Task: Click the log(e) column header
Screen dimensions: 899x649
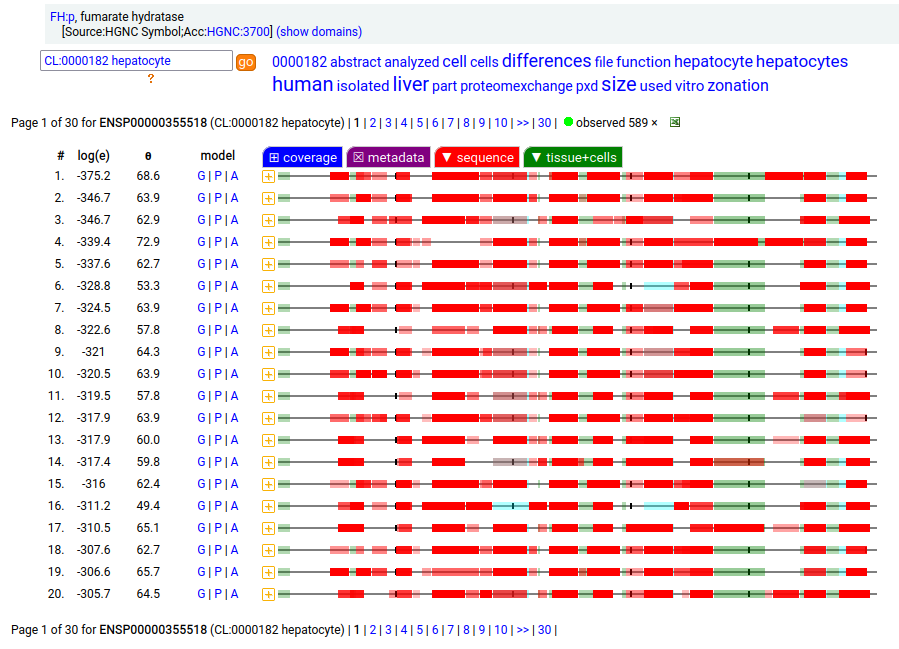Action: (x=93, y=155)
